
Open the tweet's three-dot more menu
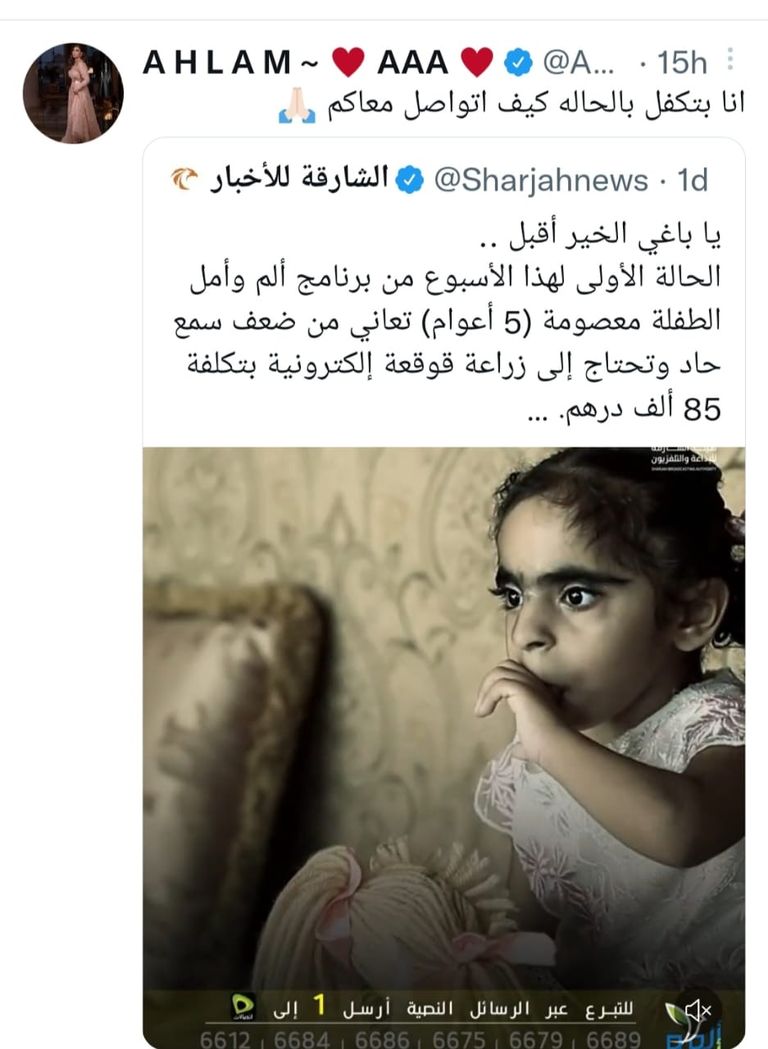point(731,60)
